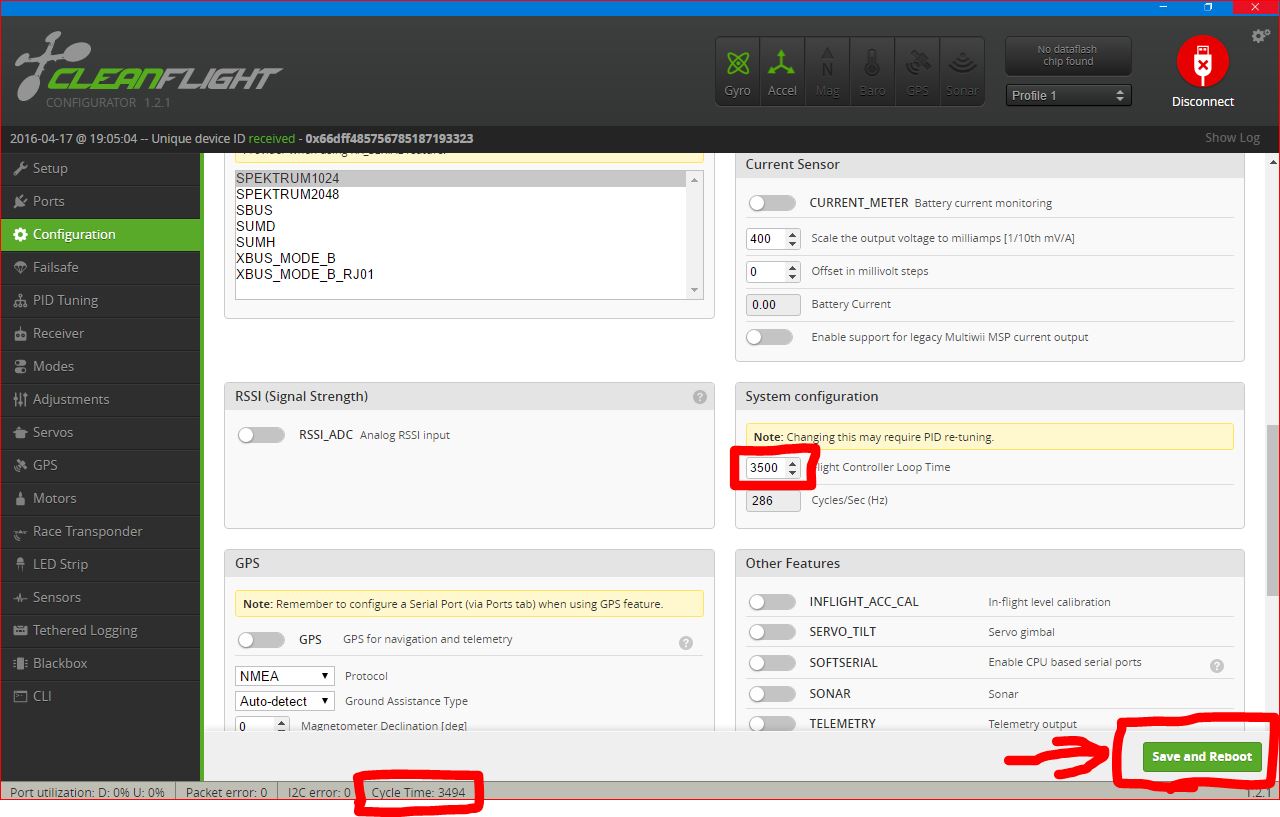Select SBUS in the receiver list
This screenshot has height=817, width=1280.
pyautogui.click(x=461, y=211)
